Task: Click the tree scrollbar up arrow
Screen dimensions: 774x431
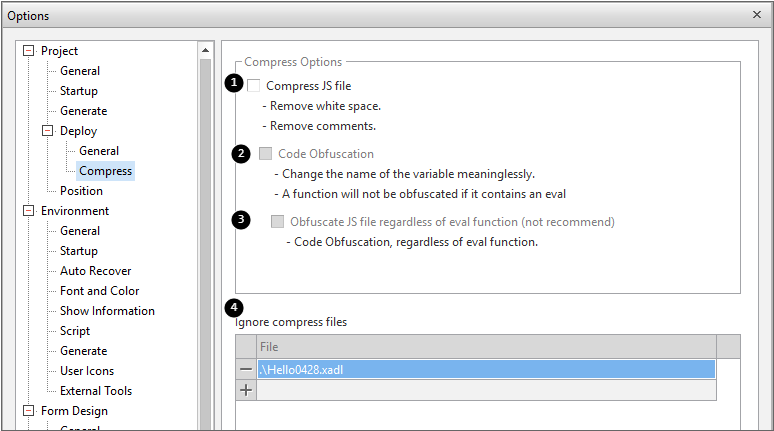Action: coord(206,49)
